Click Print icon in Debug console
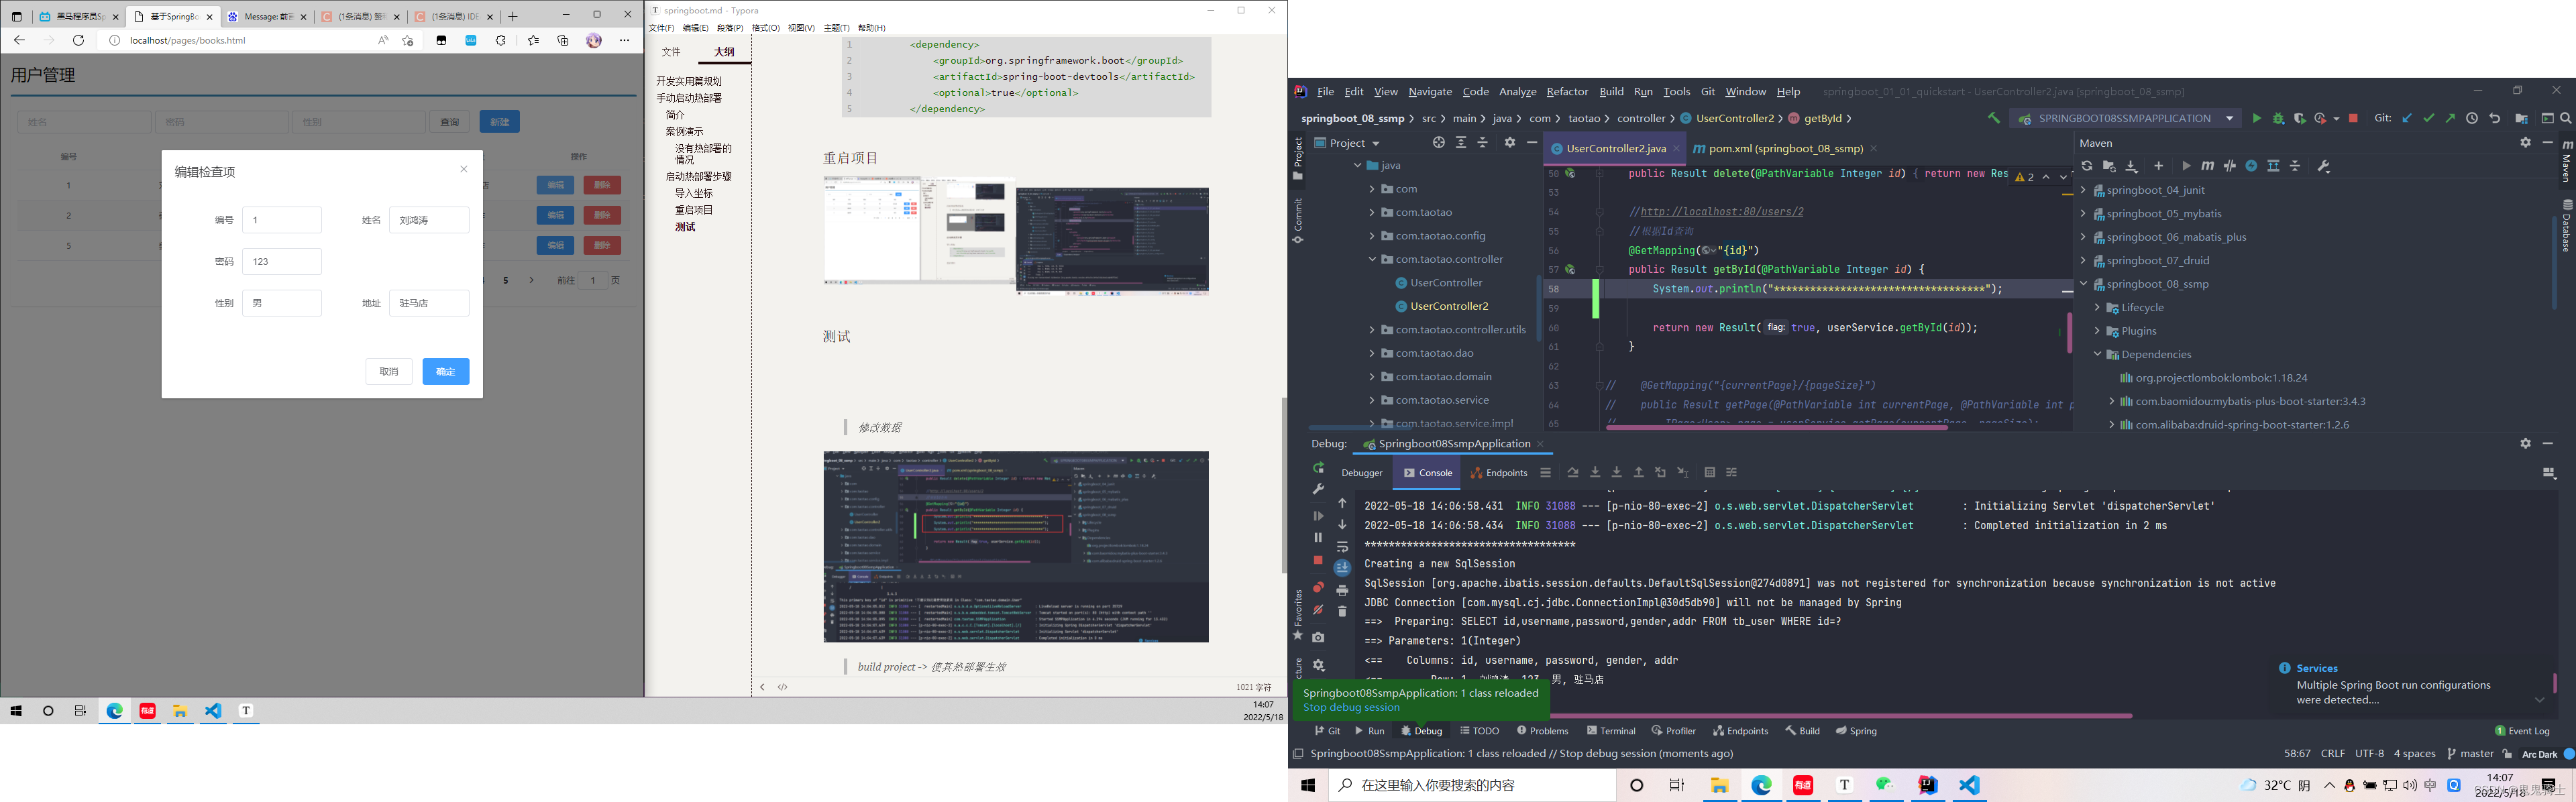 [x=1343, y=590]
